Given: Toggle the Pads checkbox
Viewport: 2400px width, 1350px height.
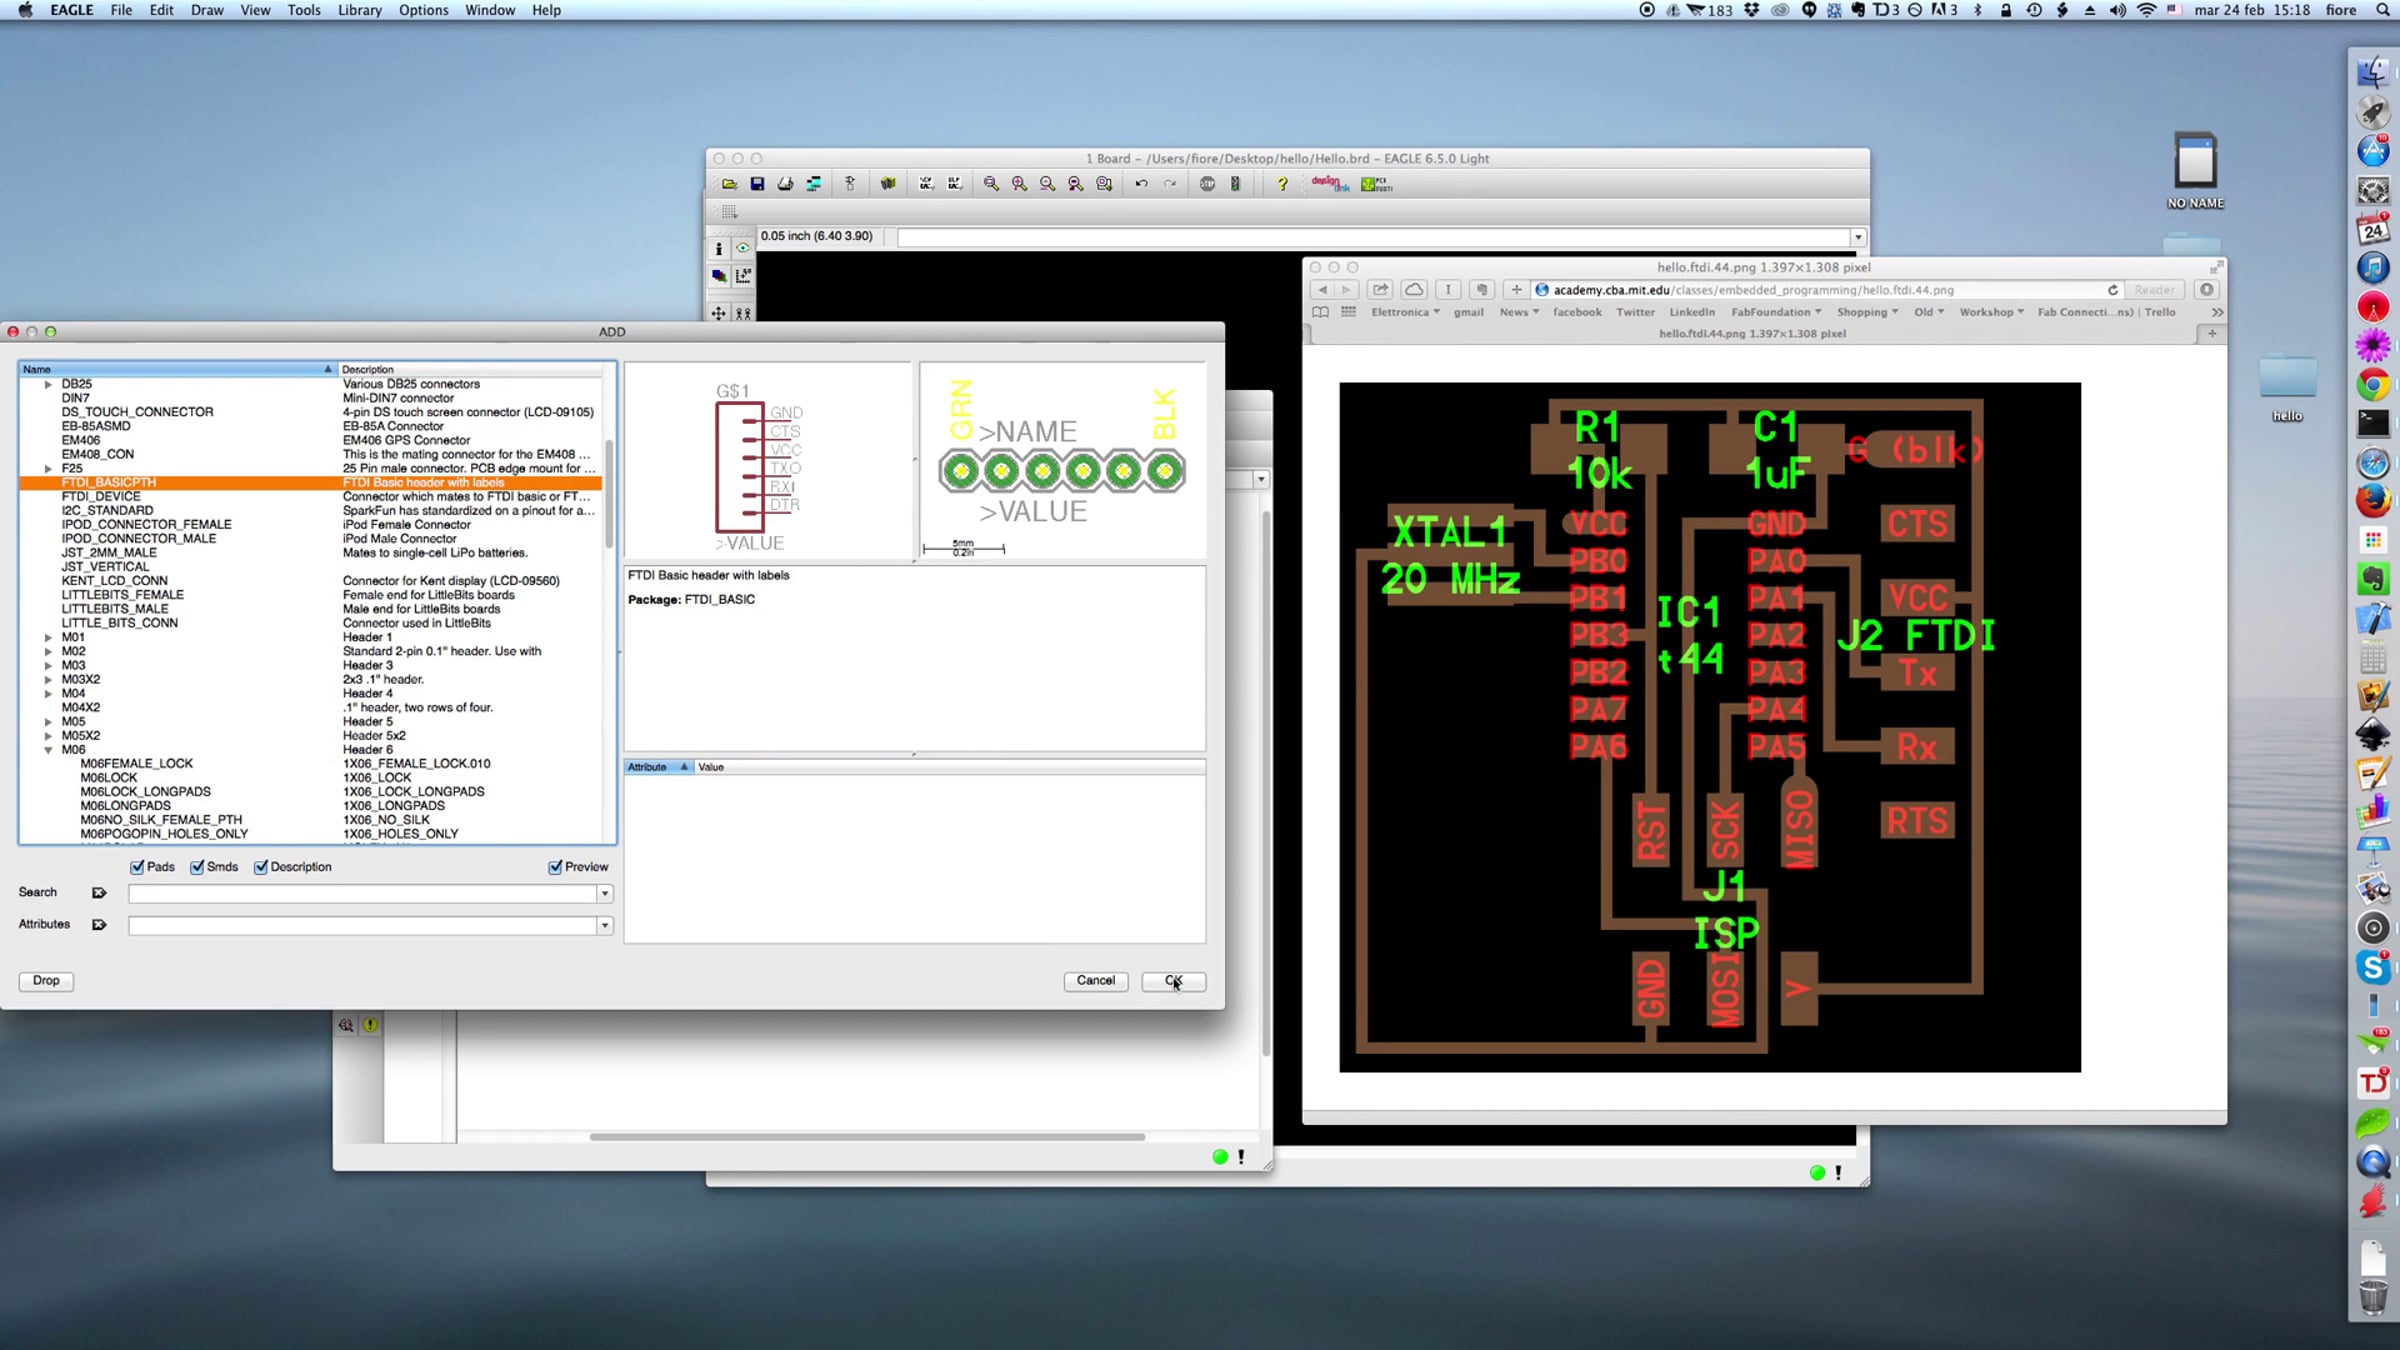Looking at the screenshot, I should pos(137,867).
